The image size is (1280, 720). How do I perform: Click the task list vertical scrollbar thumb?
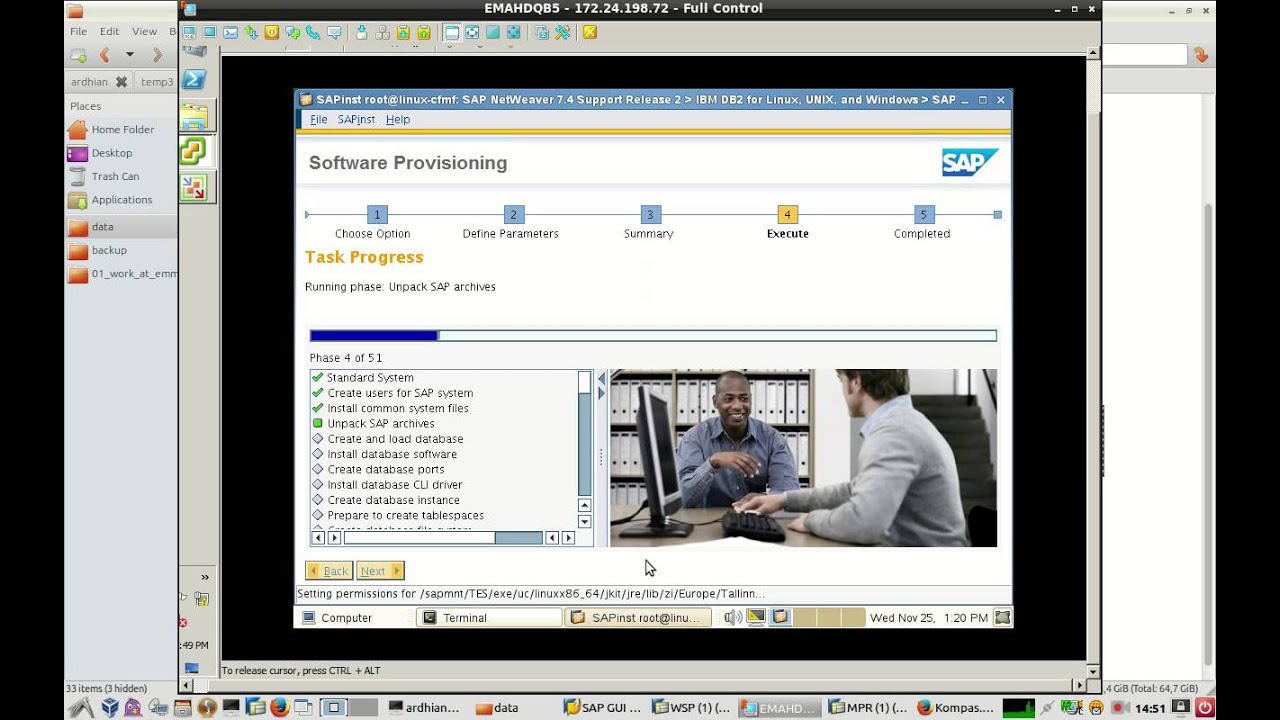(585, 382)
